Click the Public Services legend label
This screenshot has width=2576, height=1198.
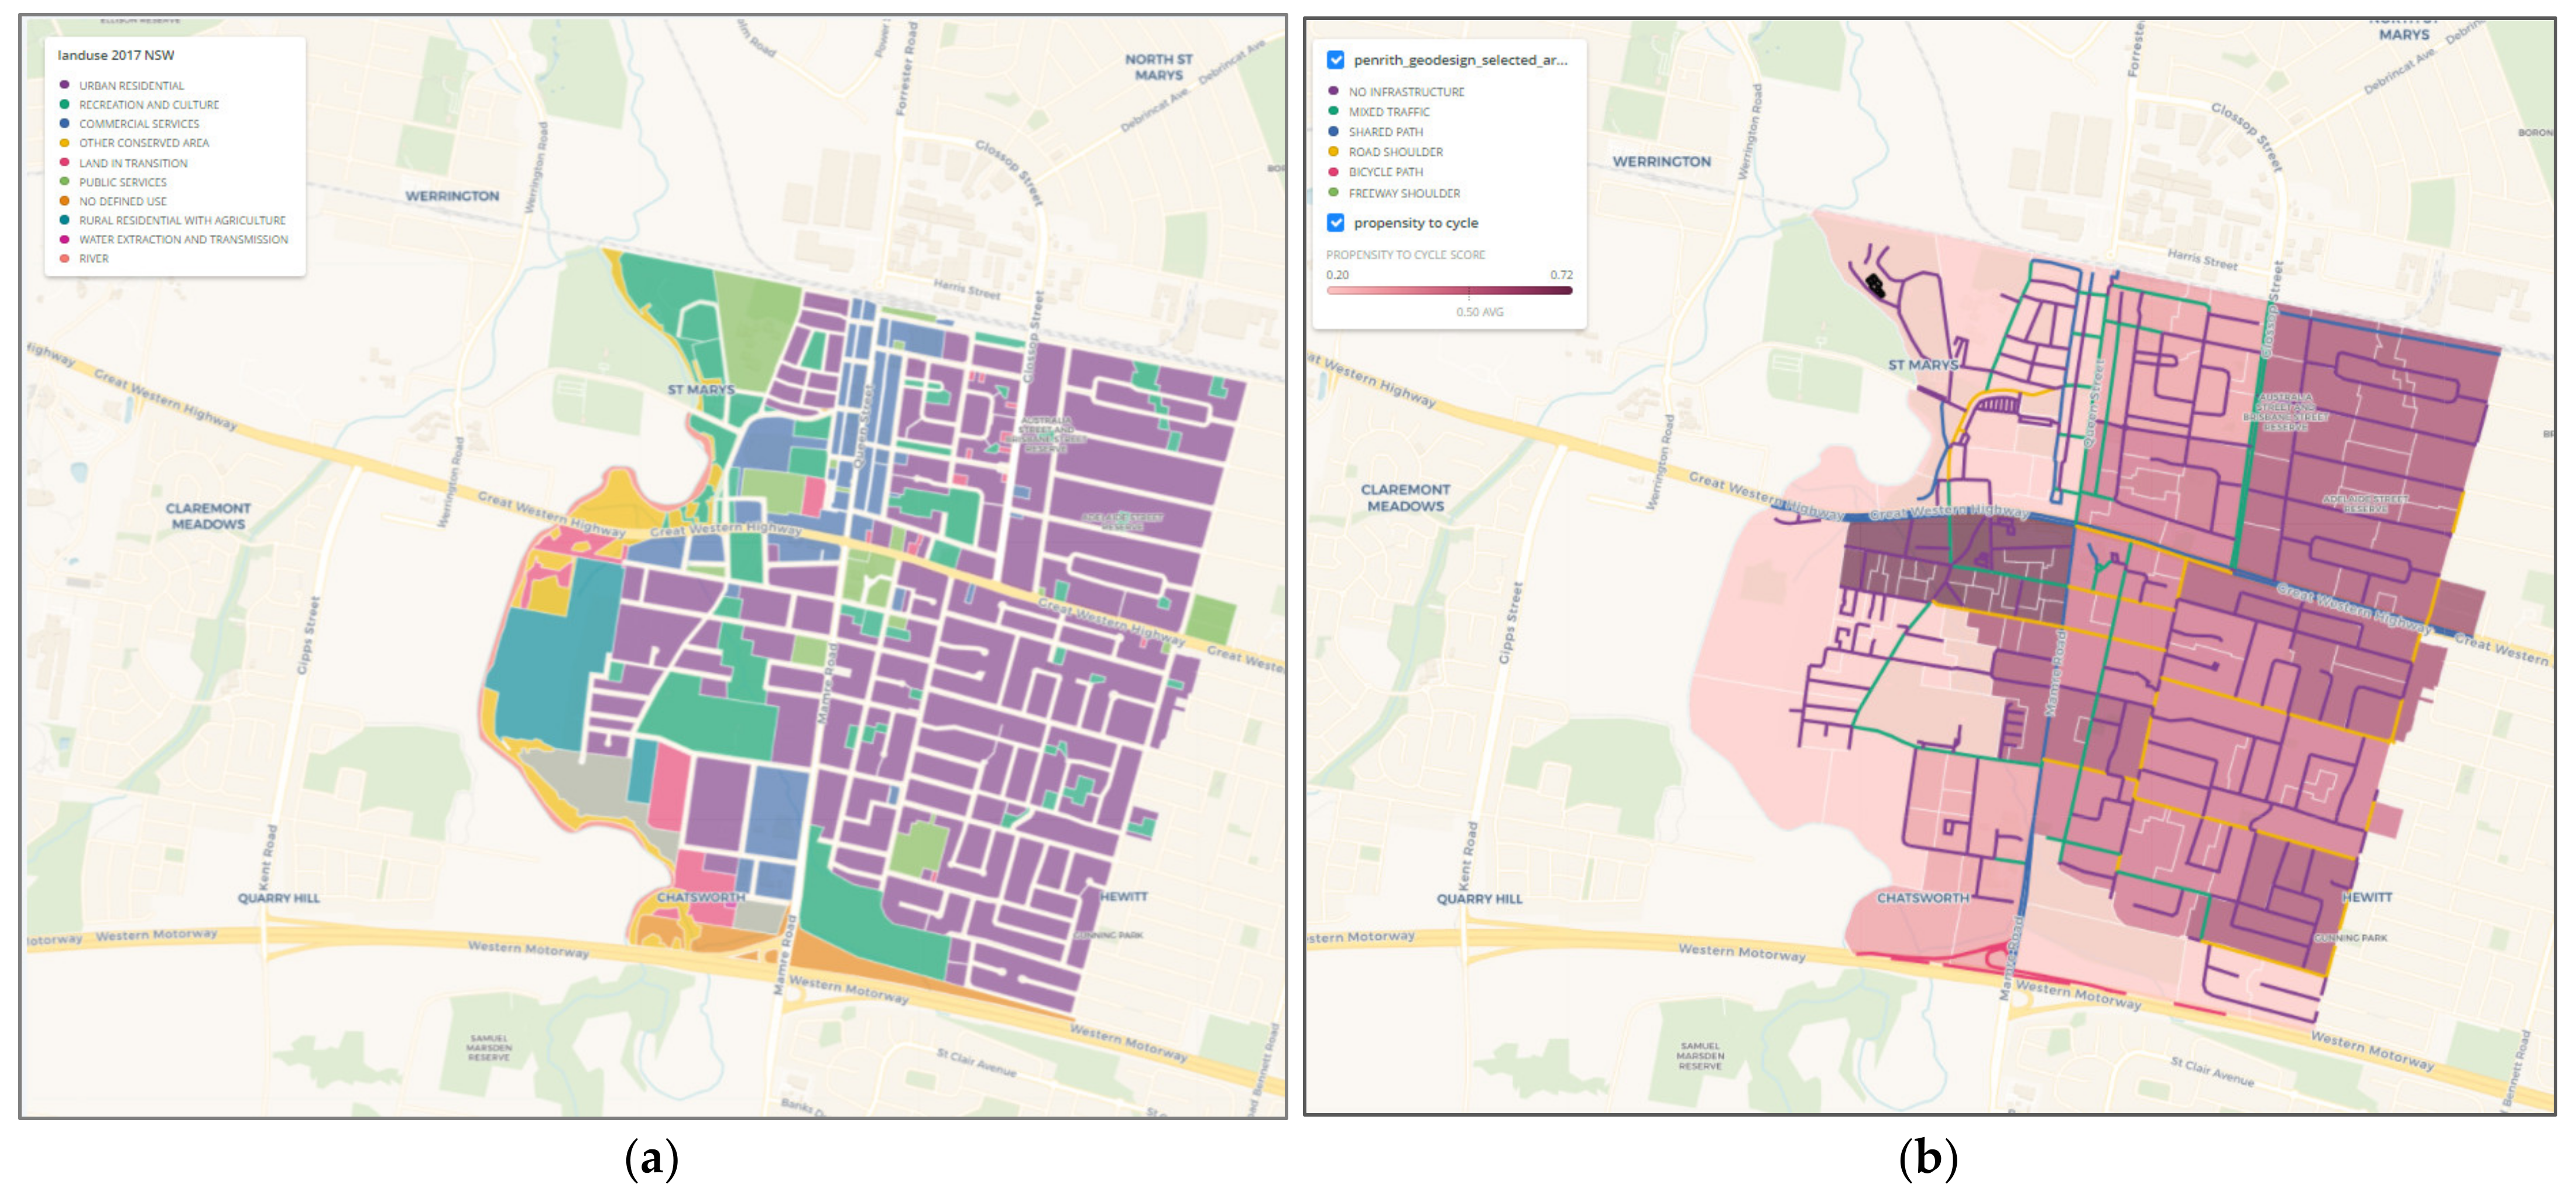(x=123, y=182)
